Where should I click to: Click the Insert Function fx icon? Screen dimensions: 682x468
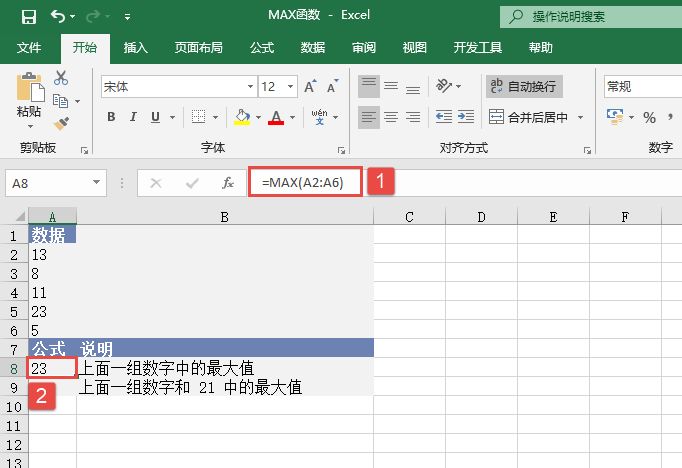coord(228,183)
